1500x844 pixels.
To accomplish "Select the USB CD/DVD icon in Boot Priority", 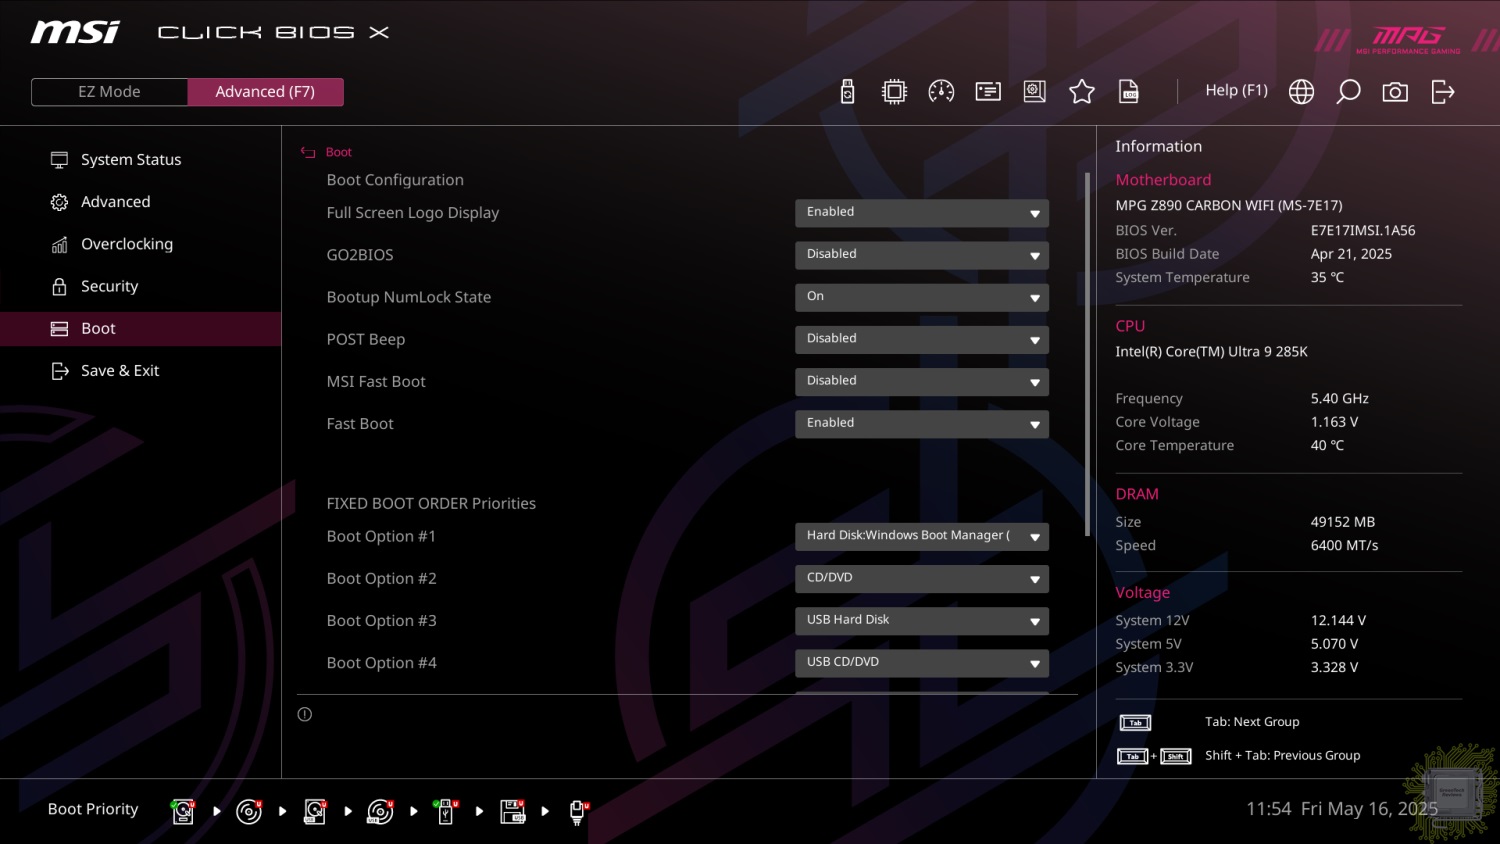I will (380, 811).
